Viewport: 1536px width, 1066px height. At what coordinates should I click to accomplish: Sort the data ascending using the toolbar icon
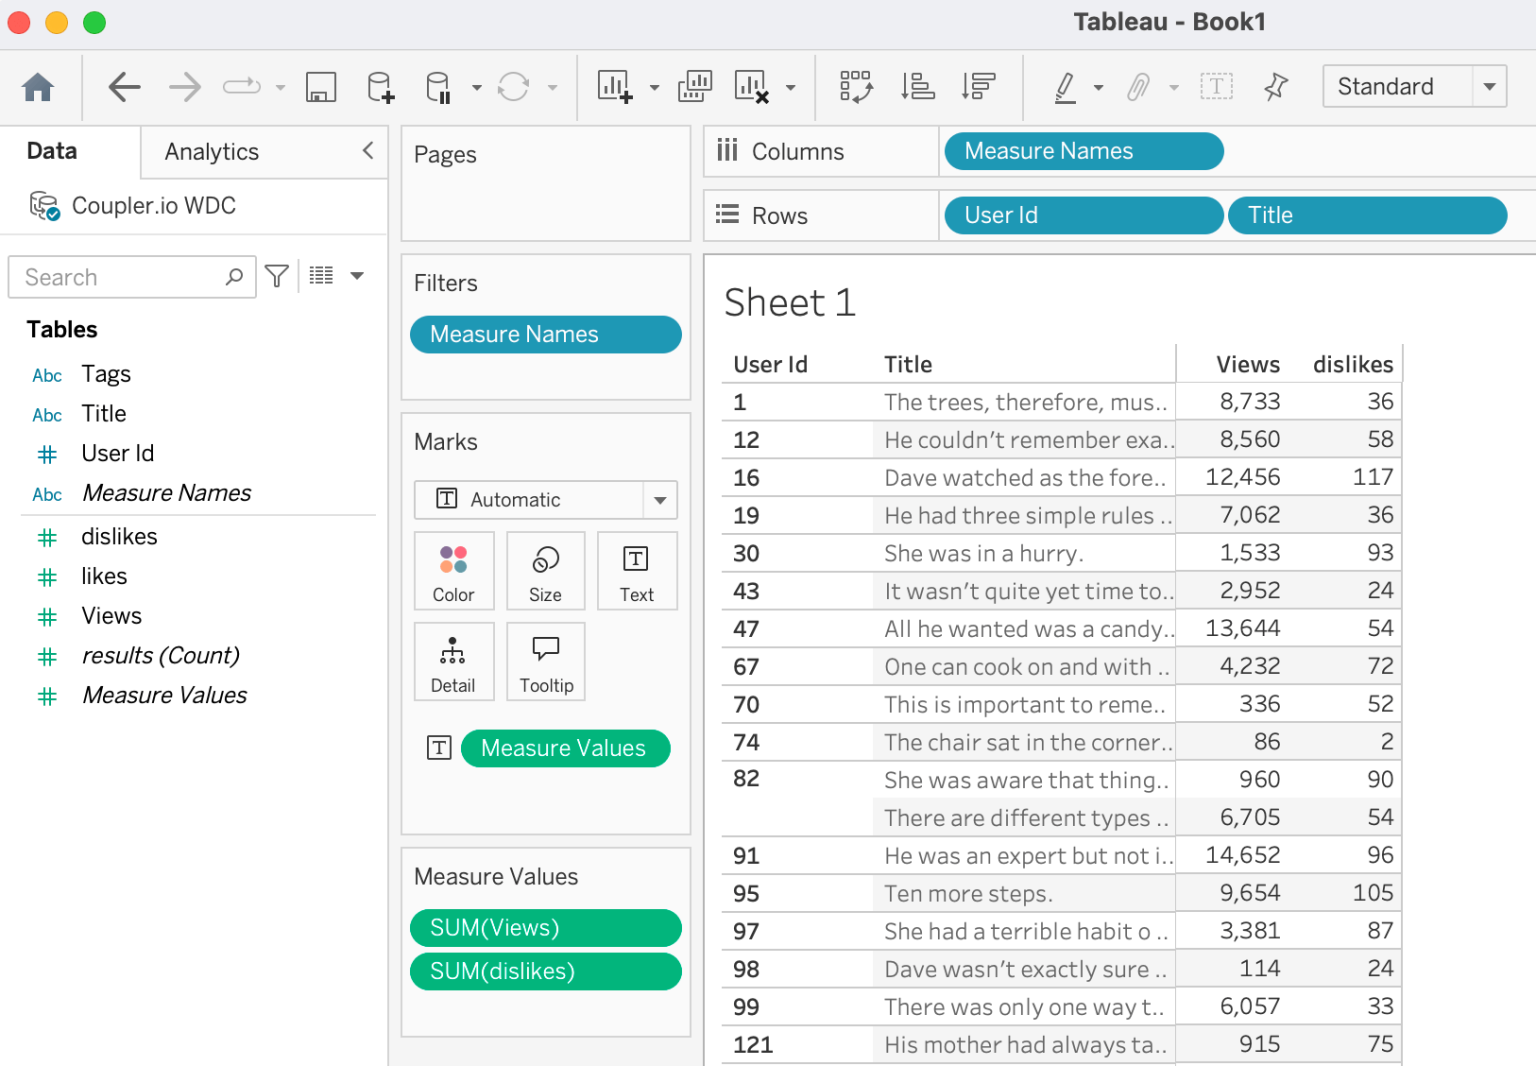pyautogui.click(x=917, y=87)
